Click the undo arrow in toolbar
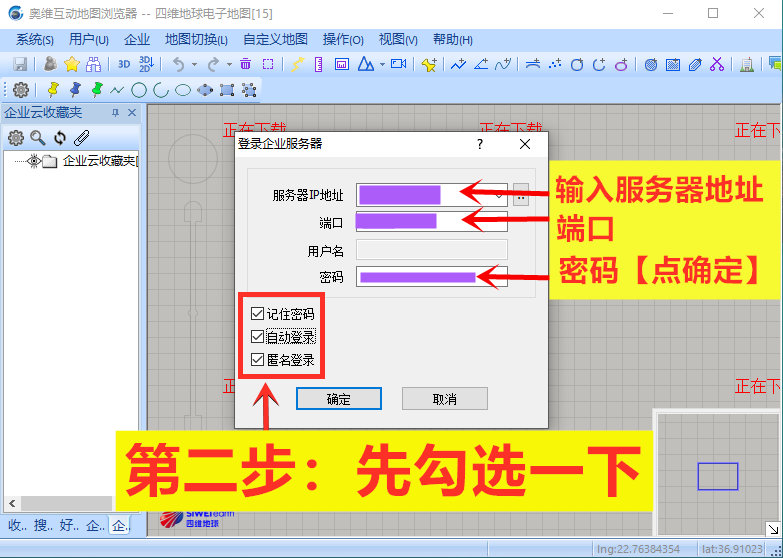Viewport: 783px width, 558px height. [x=178, y=64]
